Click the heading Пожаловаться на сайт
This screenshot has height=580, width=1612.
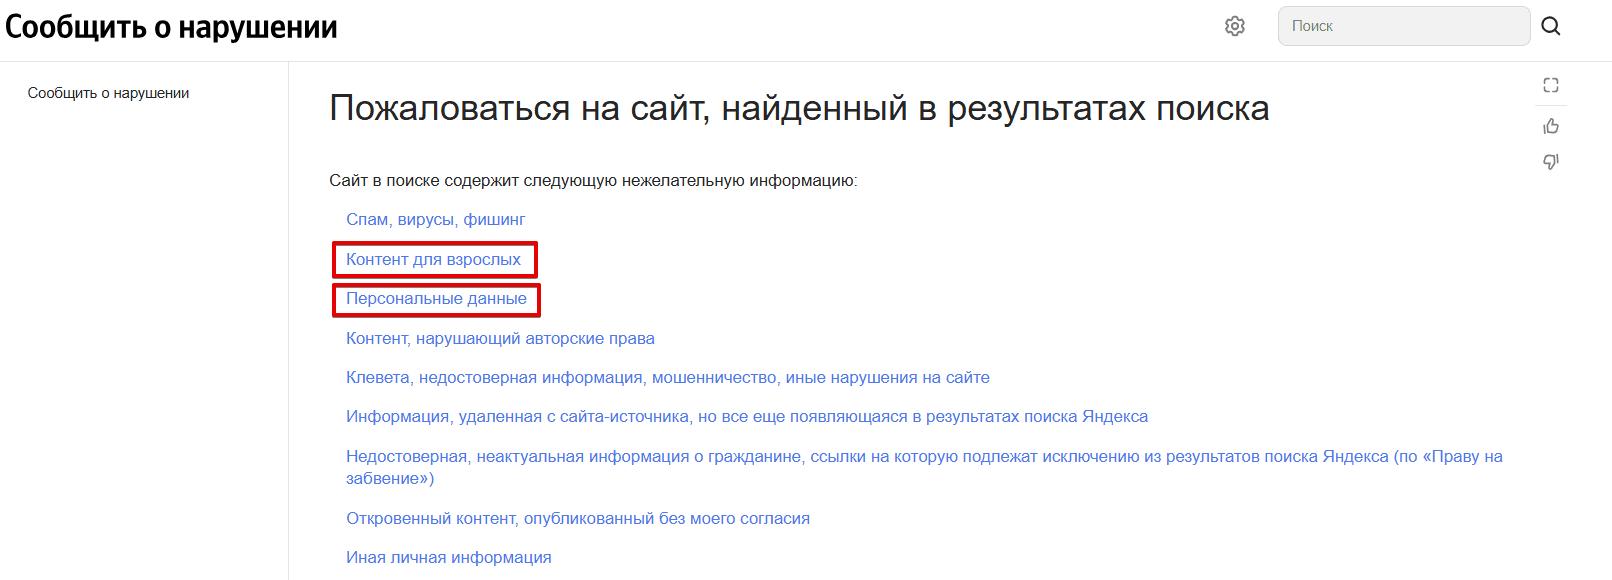click(799, 108)
